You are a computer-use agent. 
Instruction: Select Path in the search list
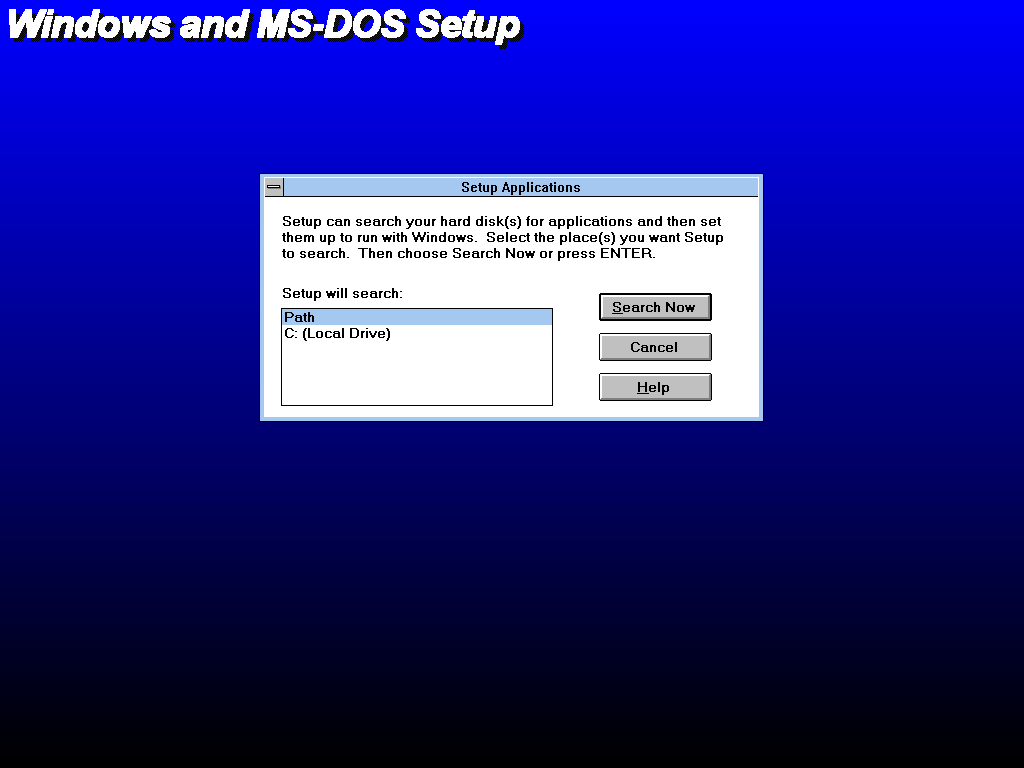coord(417,317)
